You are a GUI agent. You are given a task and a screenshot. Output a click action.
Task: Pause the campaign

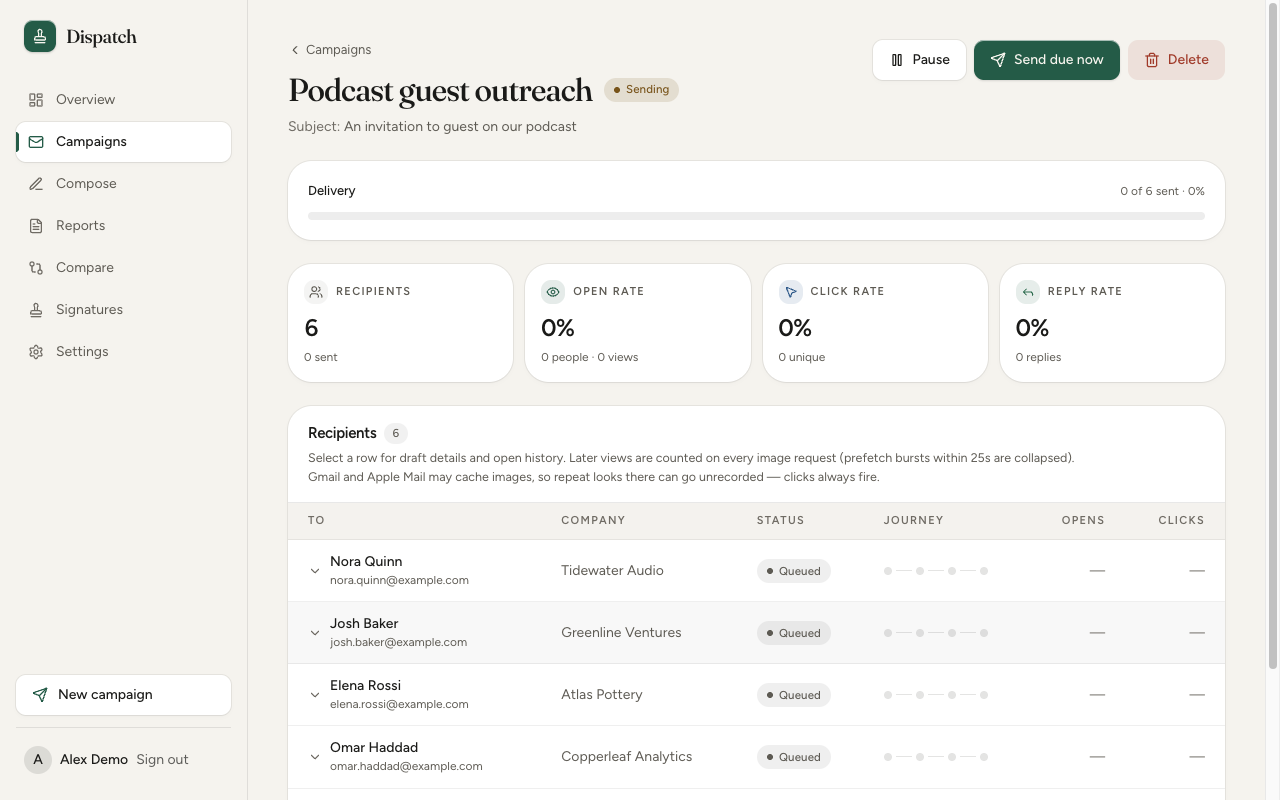coord(920,60)
